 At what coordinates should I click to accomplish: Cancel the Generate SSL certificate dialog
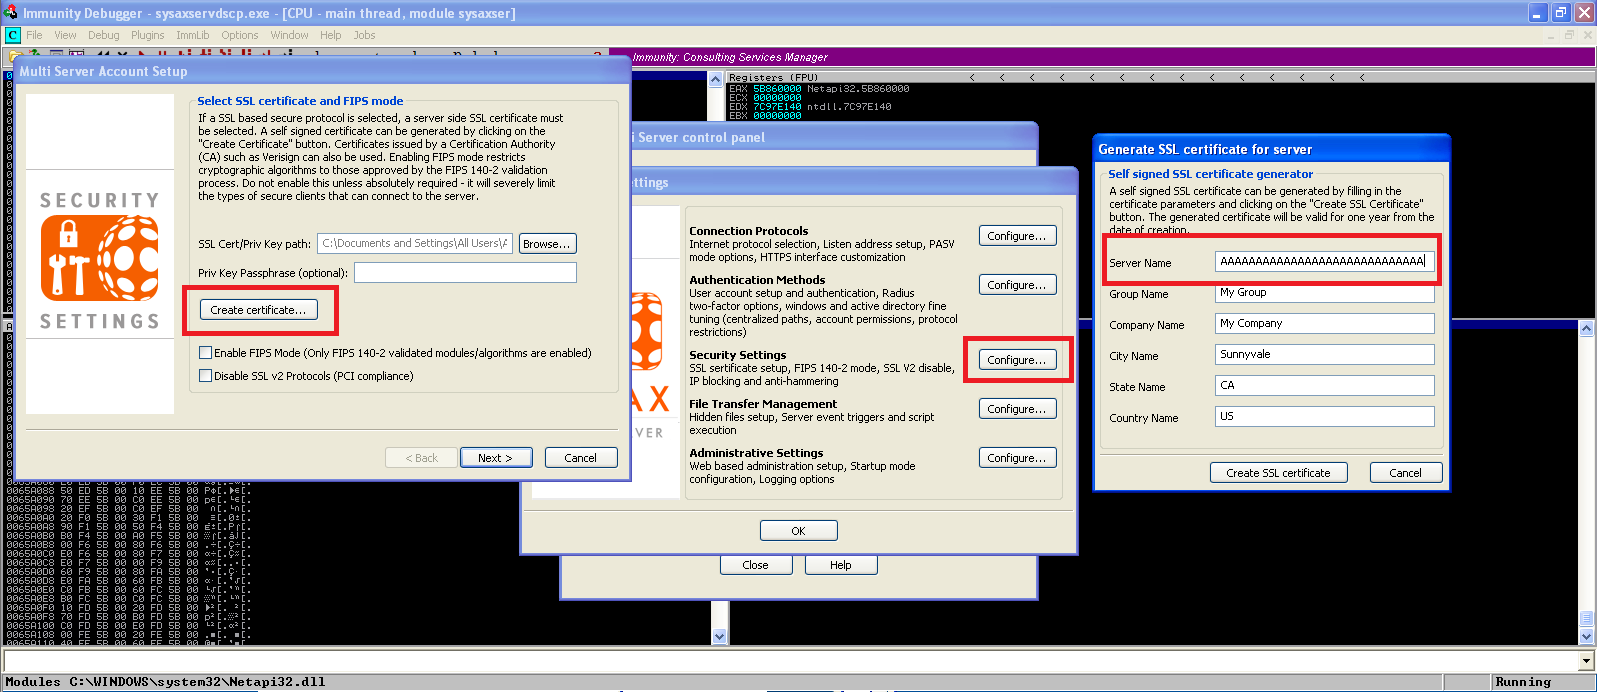pyautogui.click(x=1405, y=473)
